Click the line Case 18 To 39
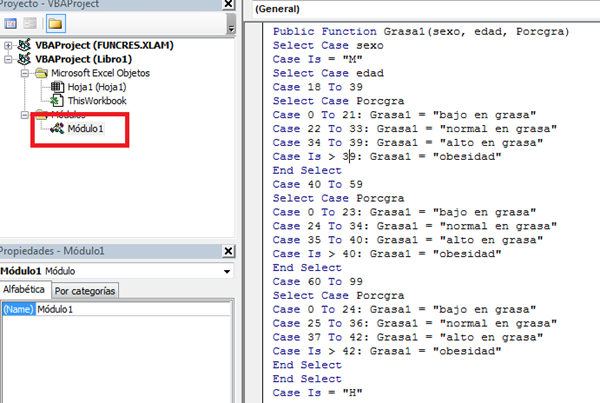The image size is (600, 403). click(x=318, y=87)
